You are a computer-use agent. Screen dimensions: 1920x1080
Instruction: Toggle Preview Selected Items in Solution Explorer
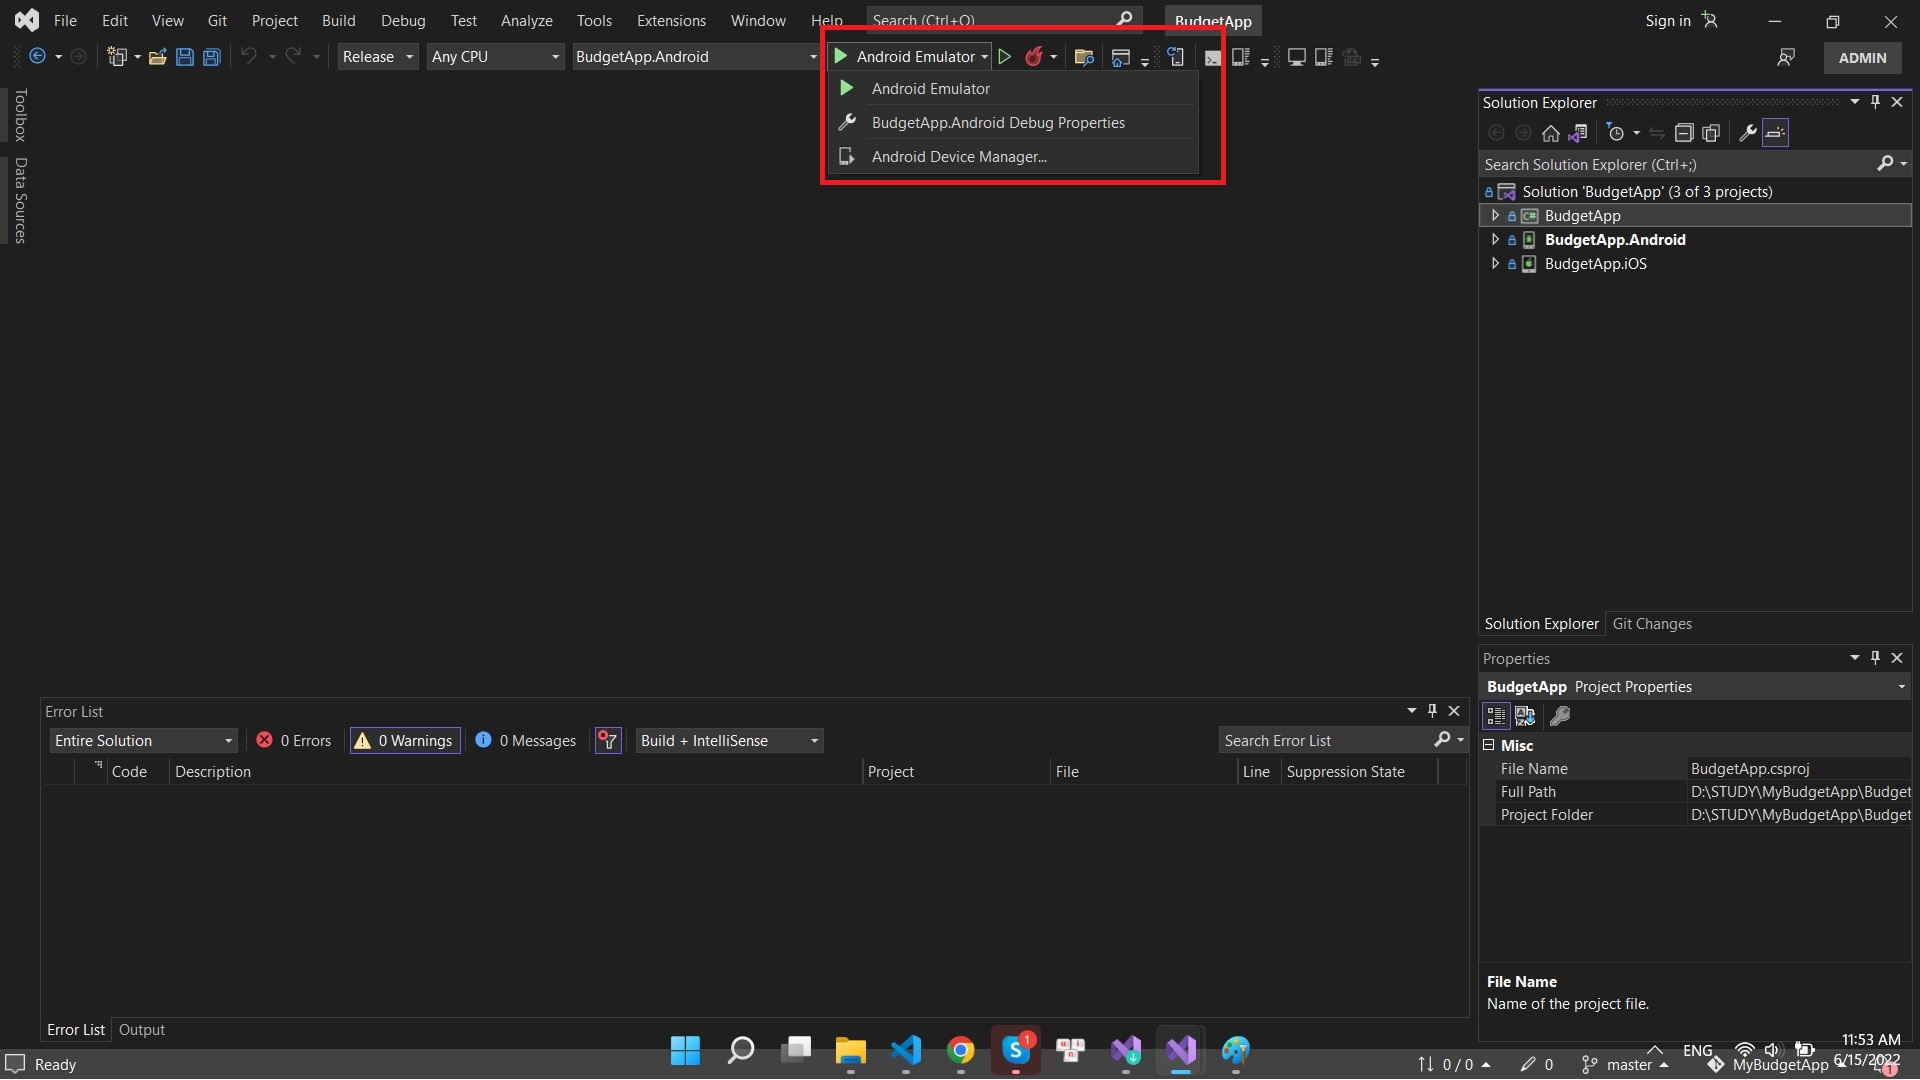point(1775,133)
